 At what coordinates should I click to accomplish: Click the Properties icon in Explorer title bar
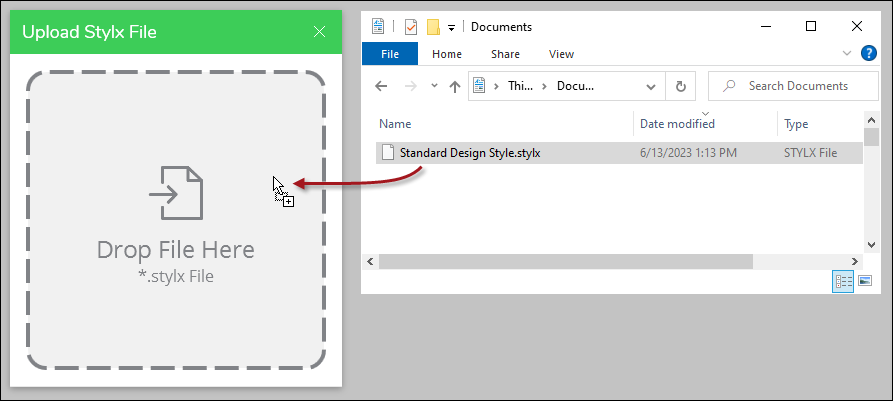tap(378, 26)
